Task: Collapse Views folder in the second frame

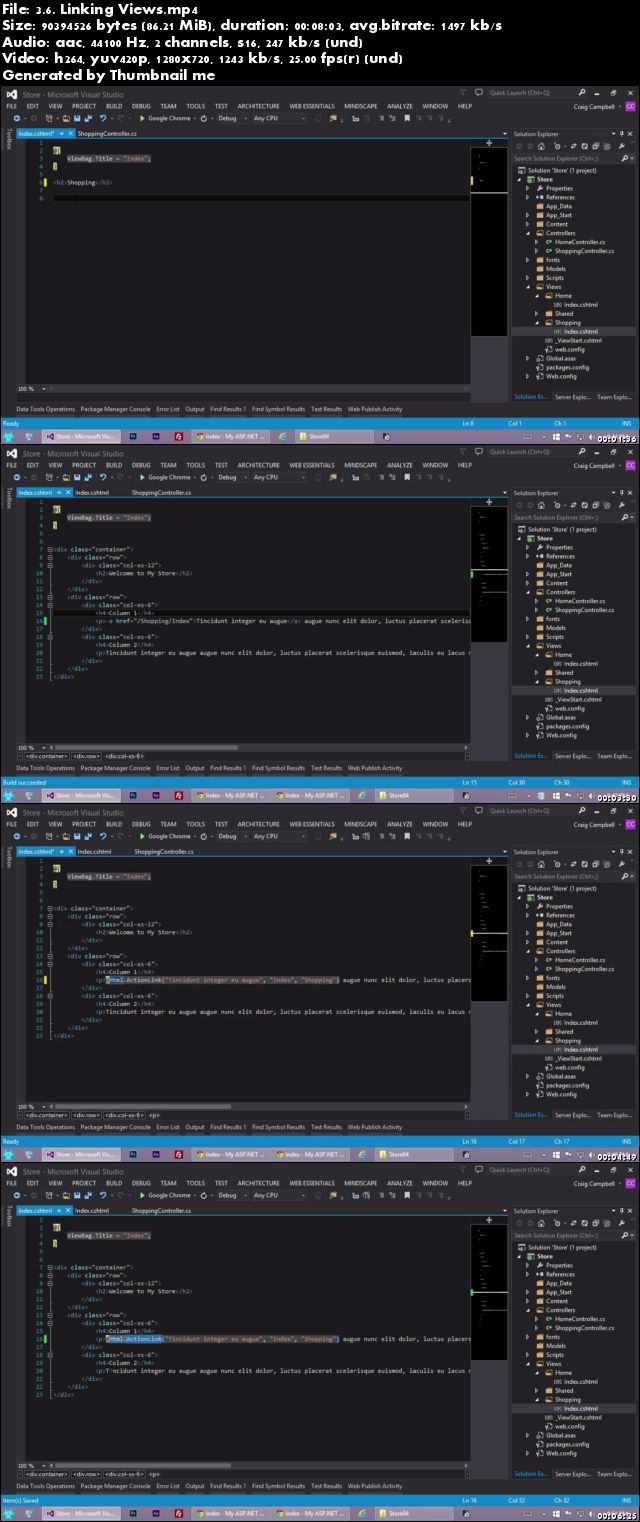Action: 529,646
